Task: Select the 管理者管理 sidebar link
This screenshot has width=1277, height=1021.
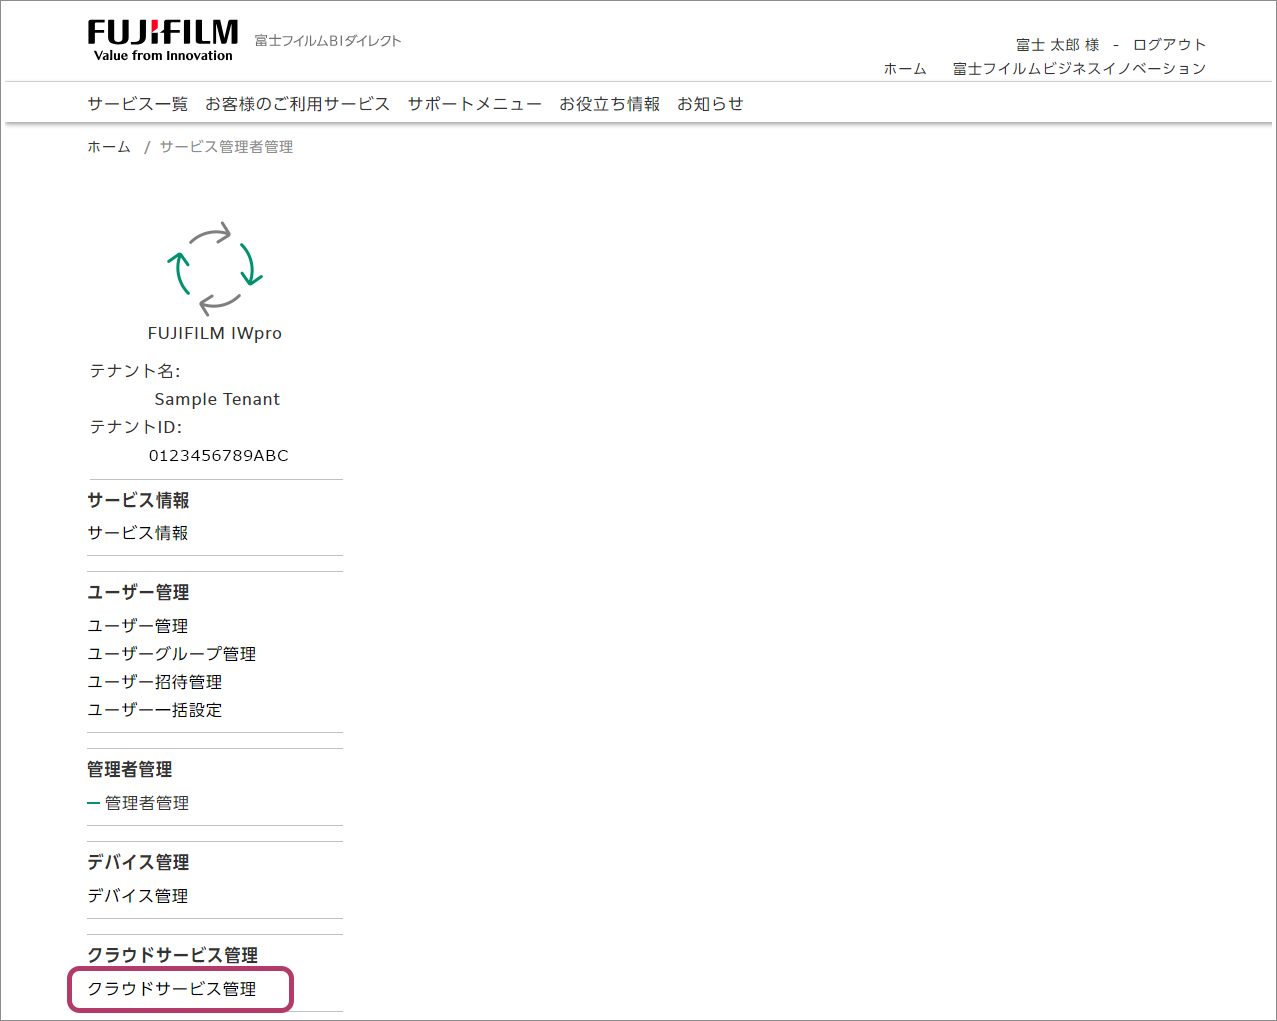Action: point(147,803)
